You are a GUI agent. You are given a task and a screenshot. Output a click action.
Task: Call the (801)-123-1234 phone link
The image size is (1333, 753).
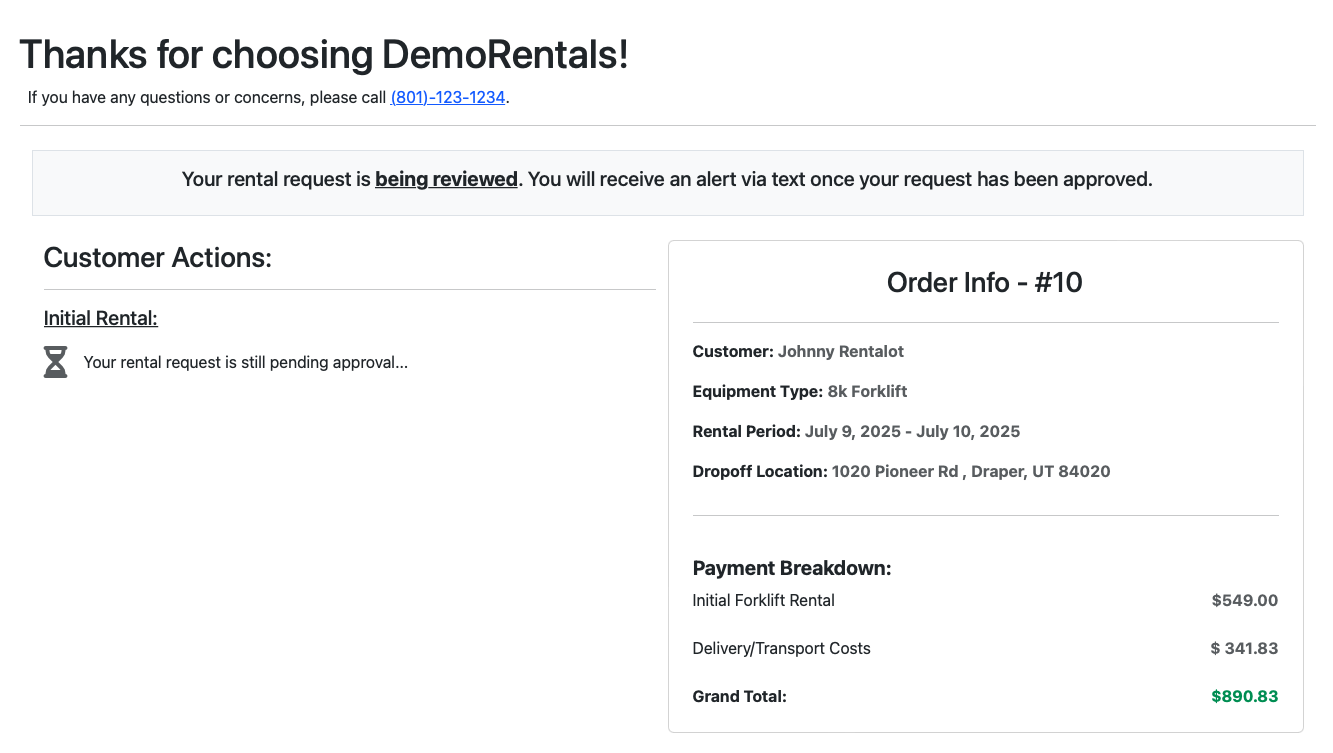pyautogui.click(x=448, y=97)
